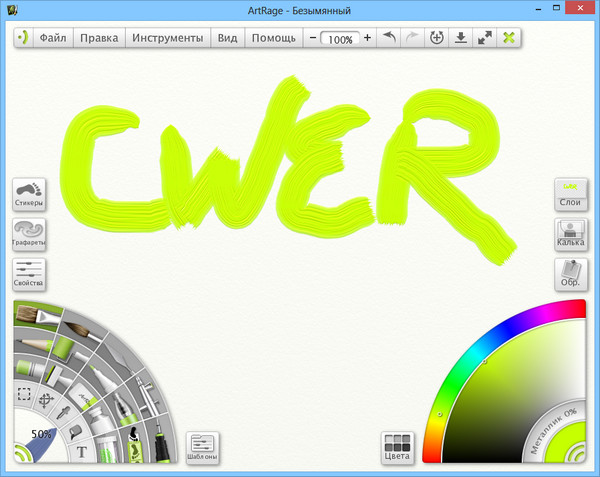Click the Undo arrow button
The height and width of the screenshot is (477, 600).
point(390,38)
